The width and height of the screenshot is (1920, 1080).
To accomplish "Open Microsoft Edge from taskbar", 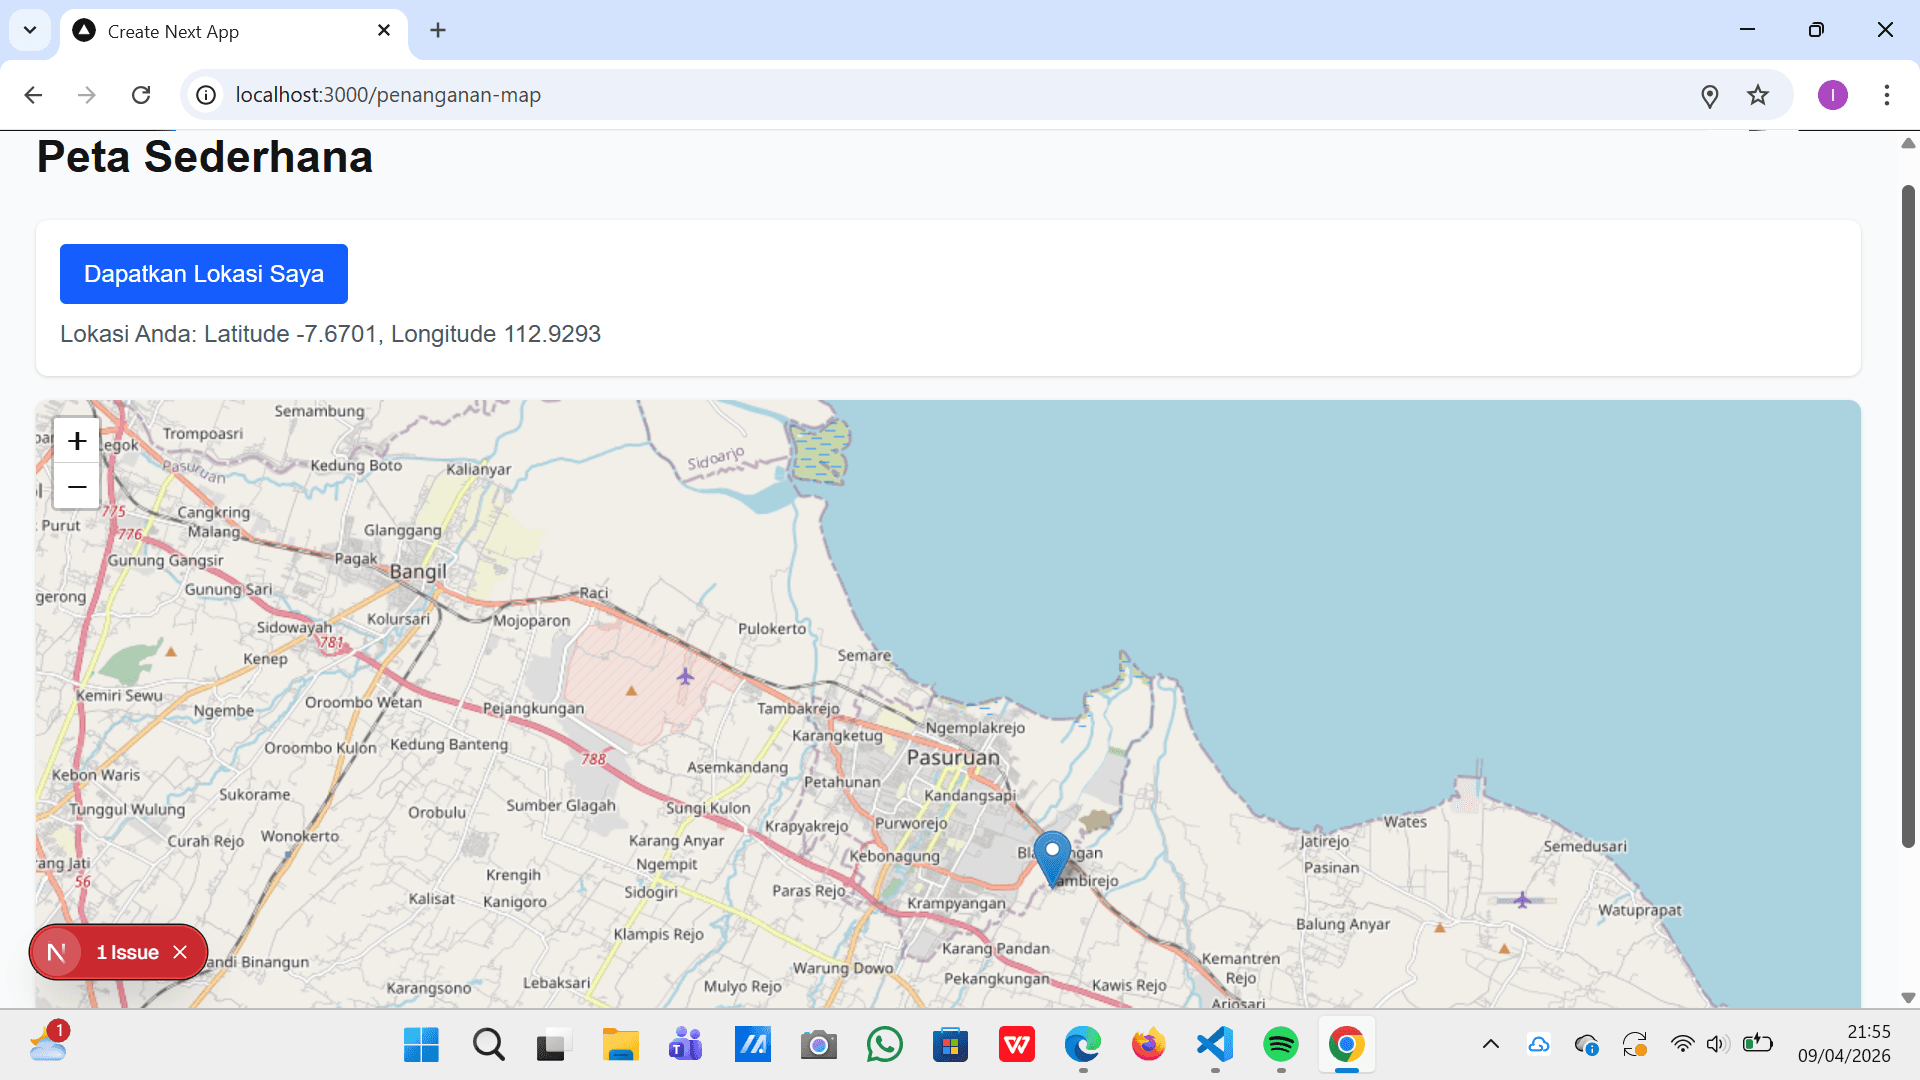I will click(1082, 1045).
